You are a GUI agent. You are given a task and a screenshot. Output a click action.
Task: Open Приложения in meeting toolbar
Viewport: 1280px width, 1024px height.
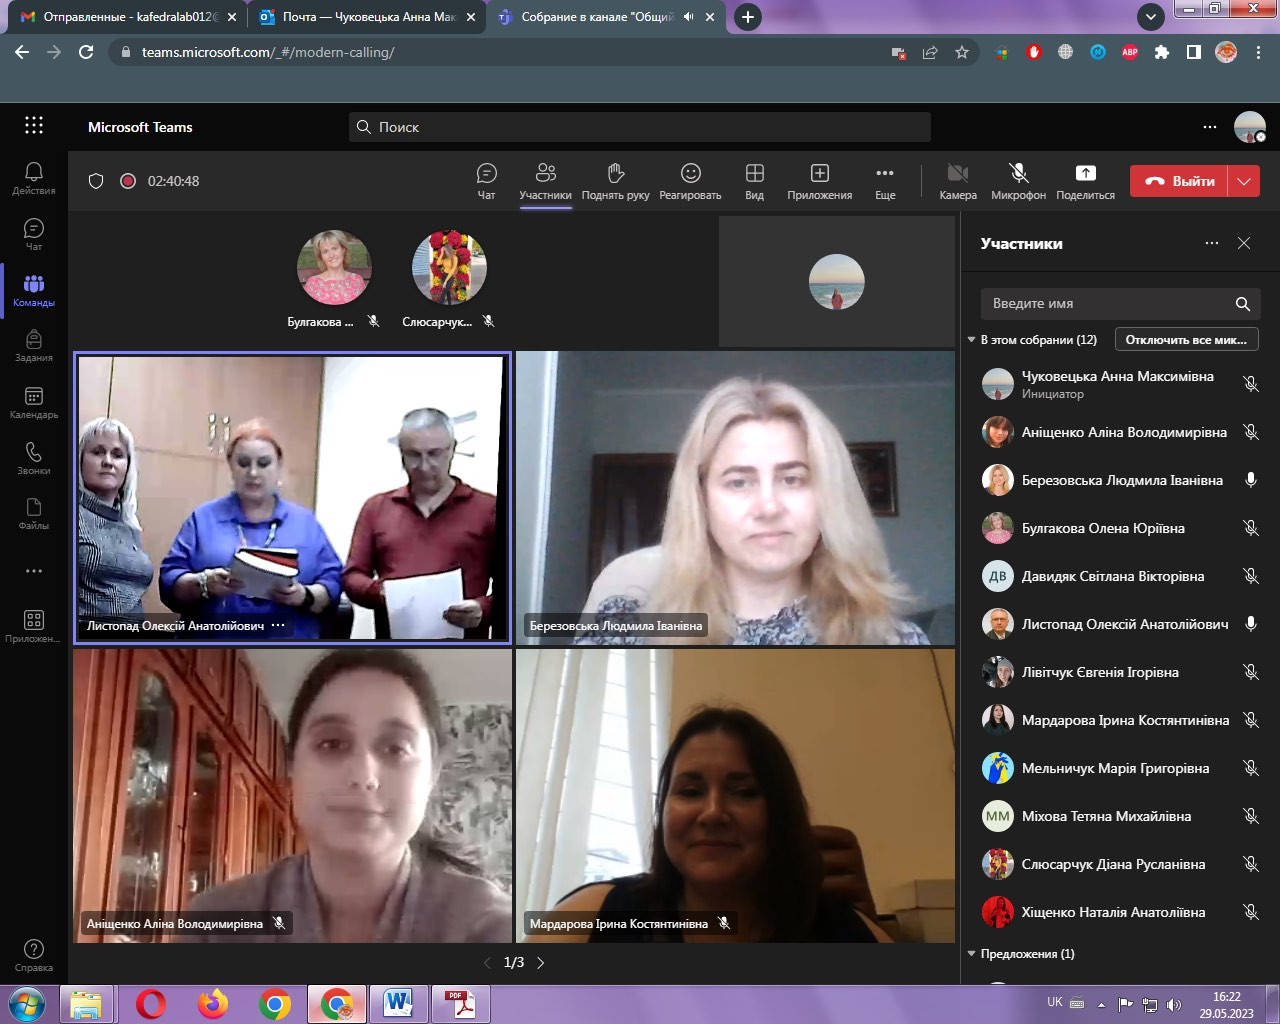click(x=820, y=181)
